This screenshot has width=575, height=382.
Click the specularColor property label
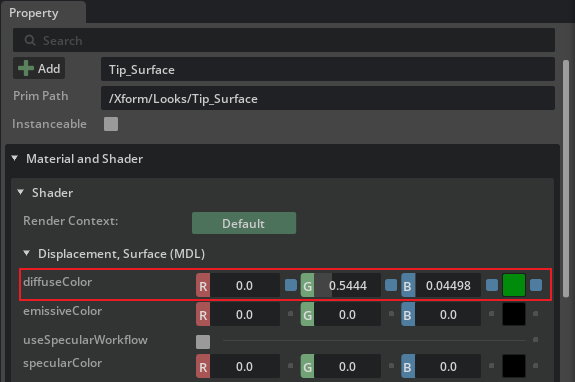click(63, 363)
